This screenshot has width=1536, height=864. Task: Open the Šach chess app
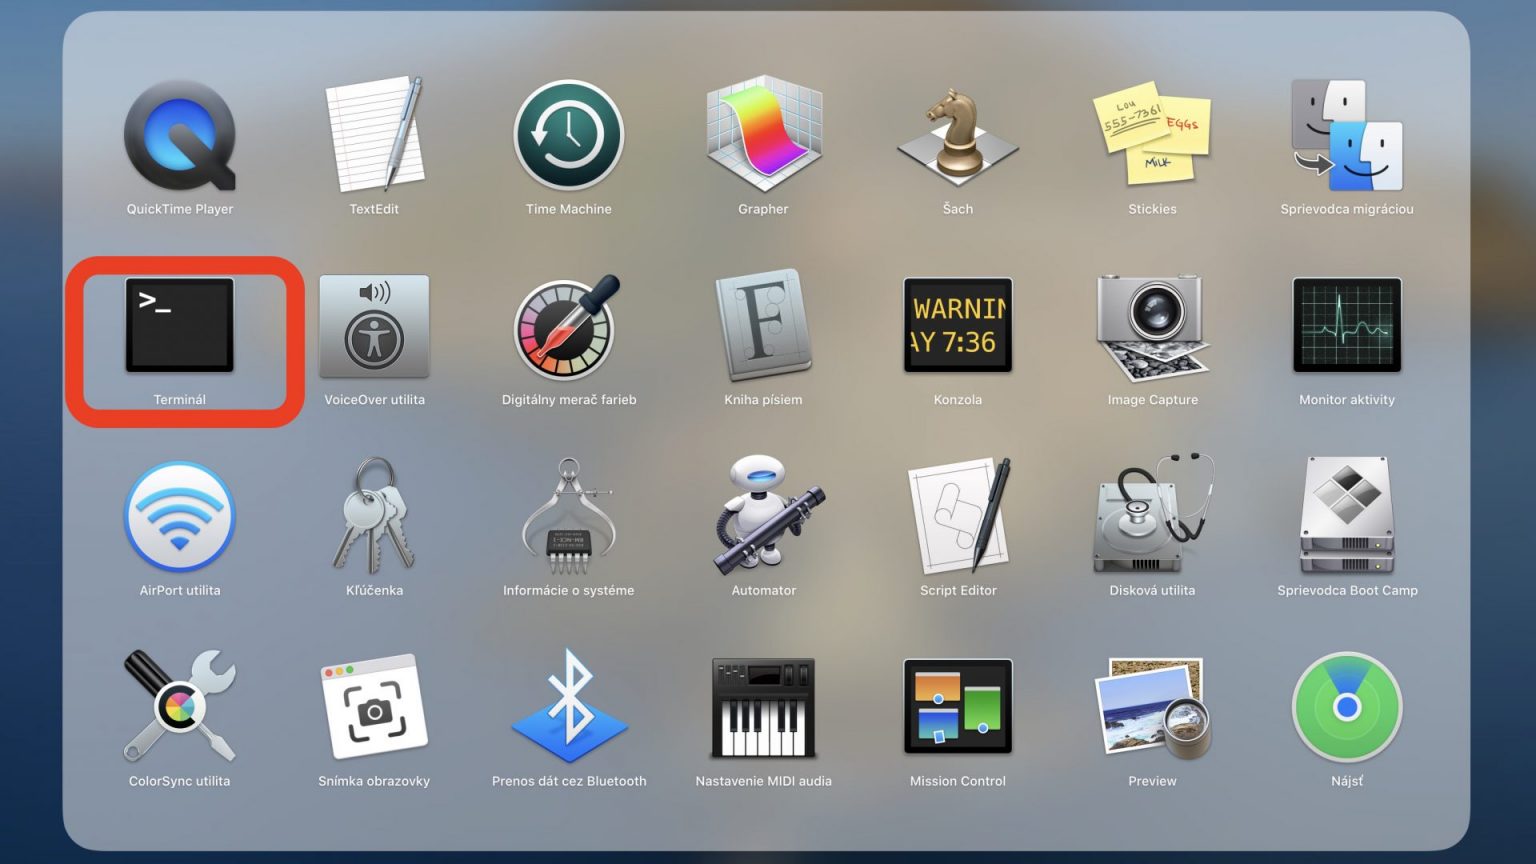pyautogui.click(x=958, y=136)
